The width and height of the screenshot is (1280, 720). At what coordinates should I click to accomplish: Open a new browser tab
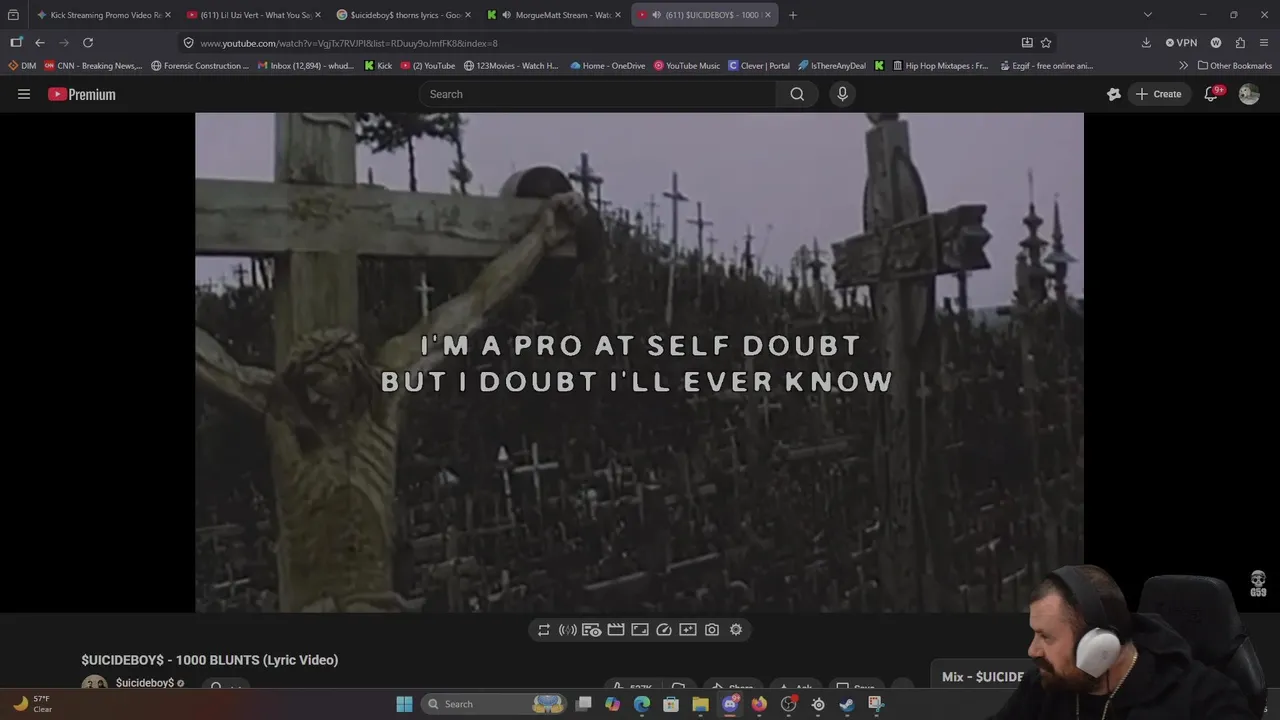tap(793, 15)
